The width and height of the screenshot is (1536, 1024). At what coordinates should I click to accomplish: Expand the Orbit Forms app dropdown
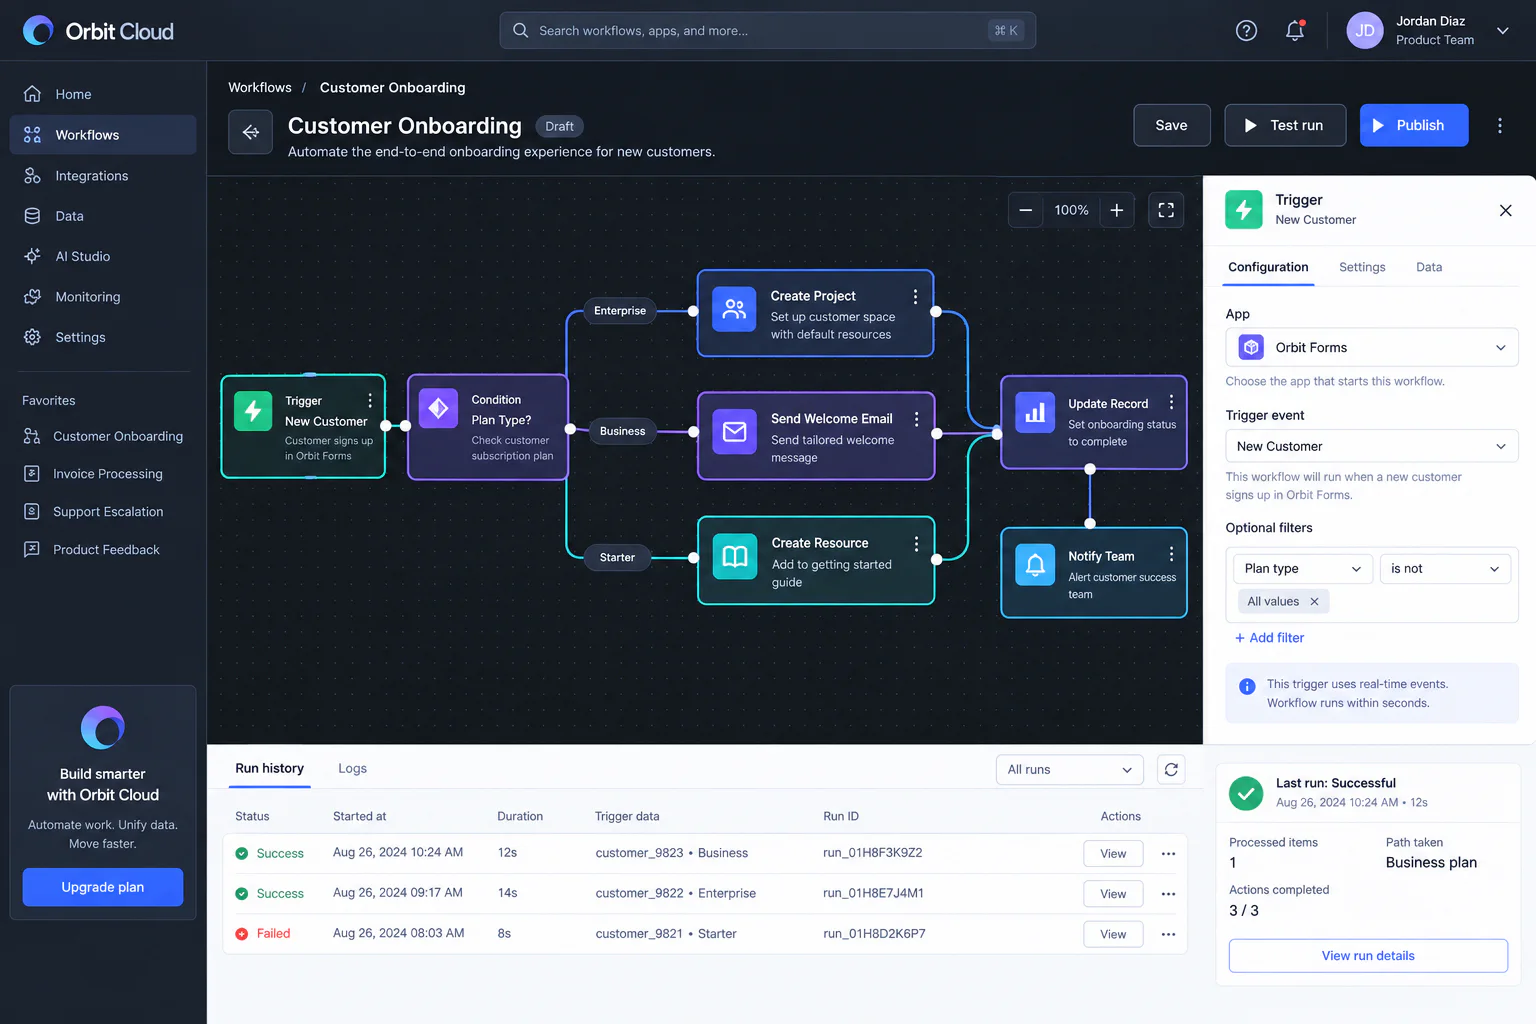(1372, 347)
